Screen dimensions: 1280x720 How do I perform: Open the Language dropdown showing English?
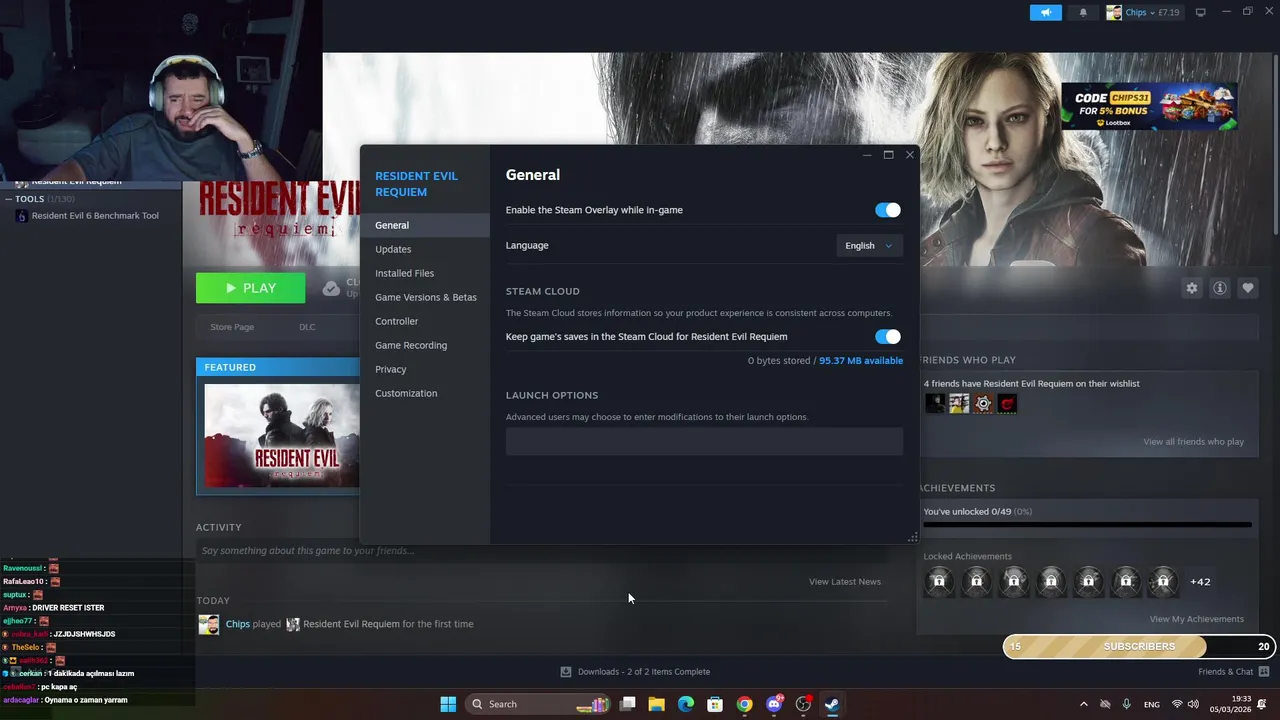click(869, 245)
